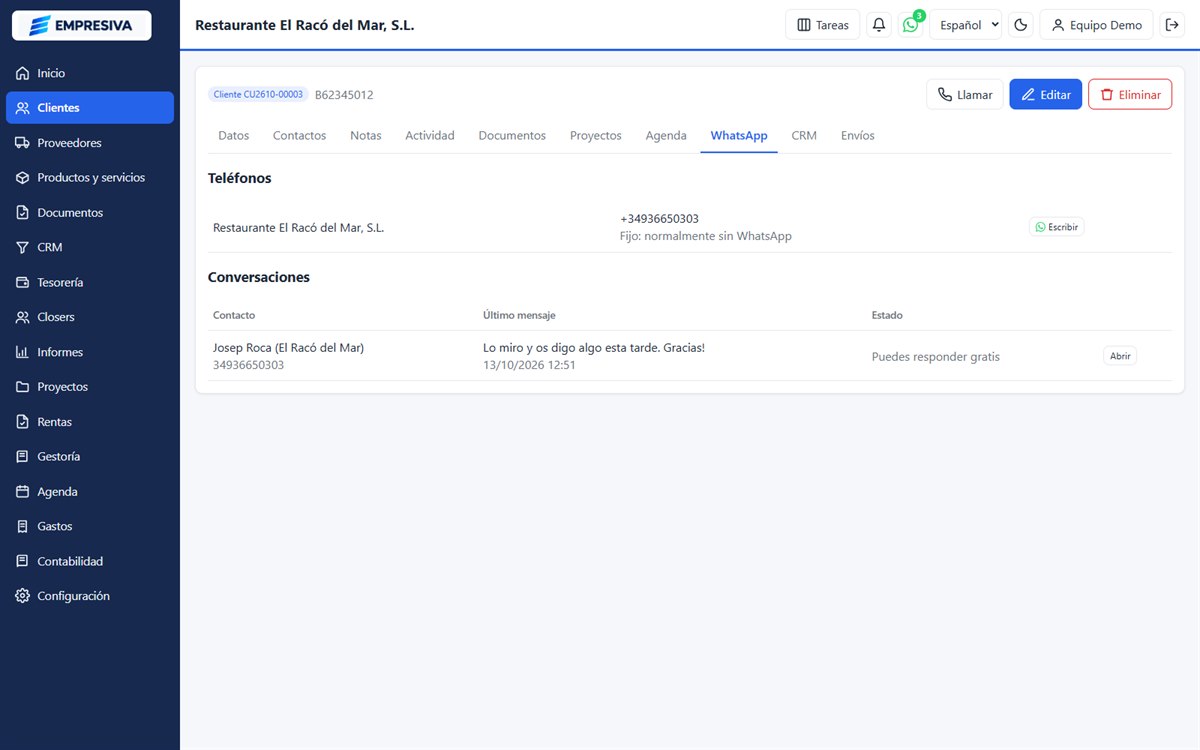The height and width of the screenshot is (750, 1200).
Task: Click the Gastos receipt icon
Action: pyautogui.click(x=22, y=526)
